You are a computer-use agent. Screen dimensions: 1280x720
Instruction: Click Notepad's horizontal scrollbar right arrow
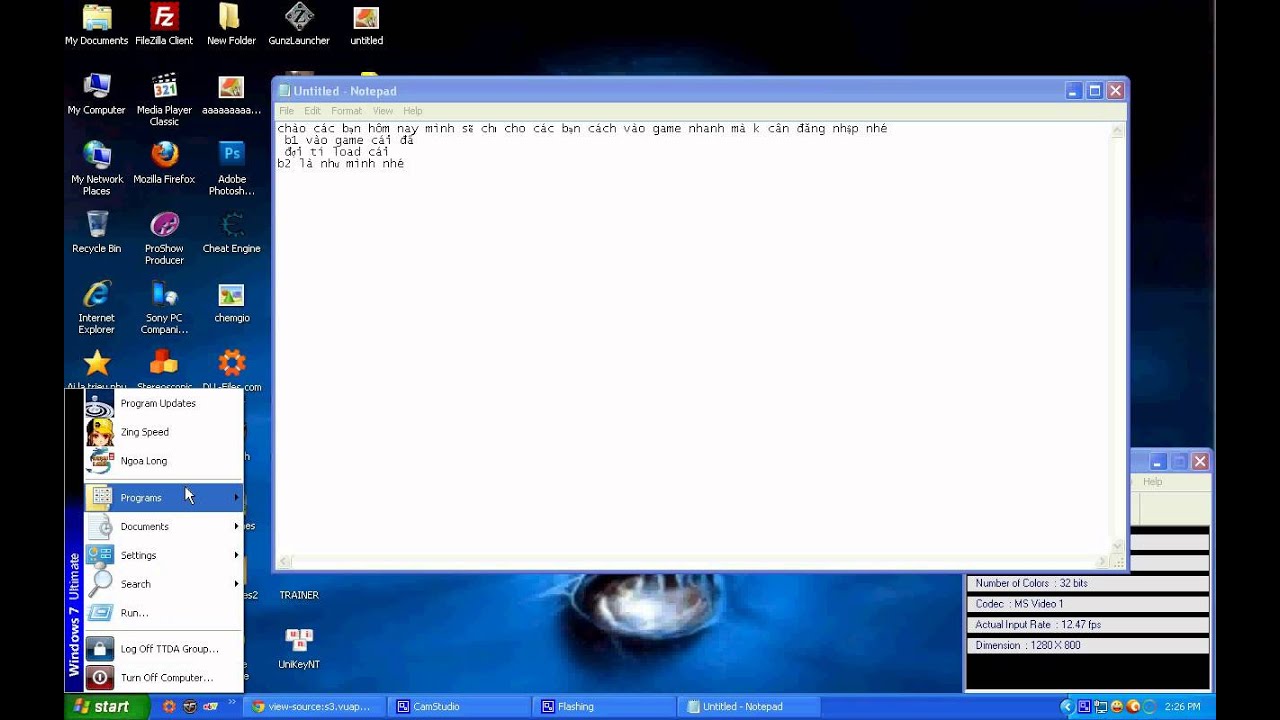point(1102,562)
